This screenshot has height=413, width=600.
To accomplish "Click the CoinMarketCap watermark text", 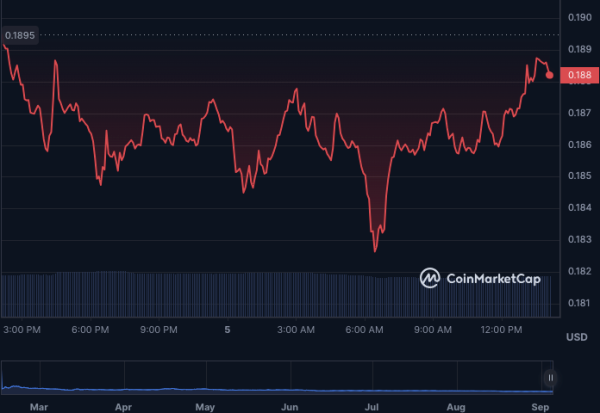I will click(x=494, y=279).
